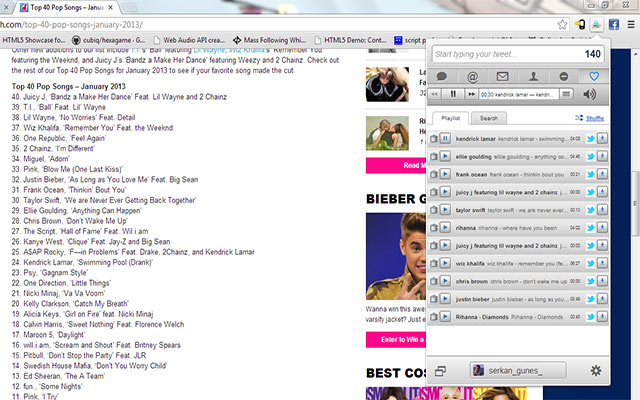The width and height of the screenshot is (640, 400).
Task: Click the yellow flashlight extension icon
Action: tap(580, 24)
